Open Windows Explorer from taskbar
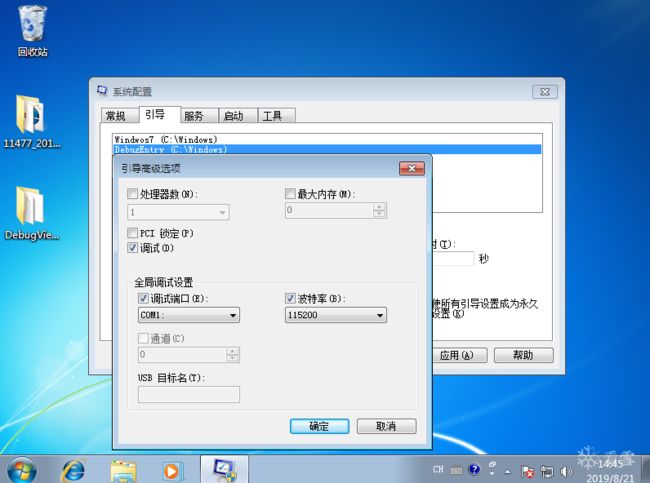650x483 pixels. pos(123,471)
